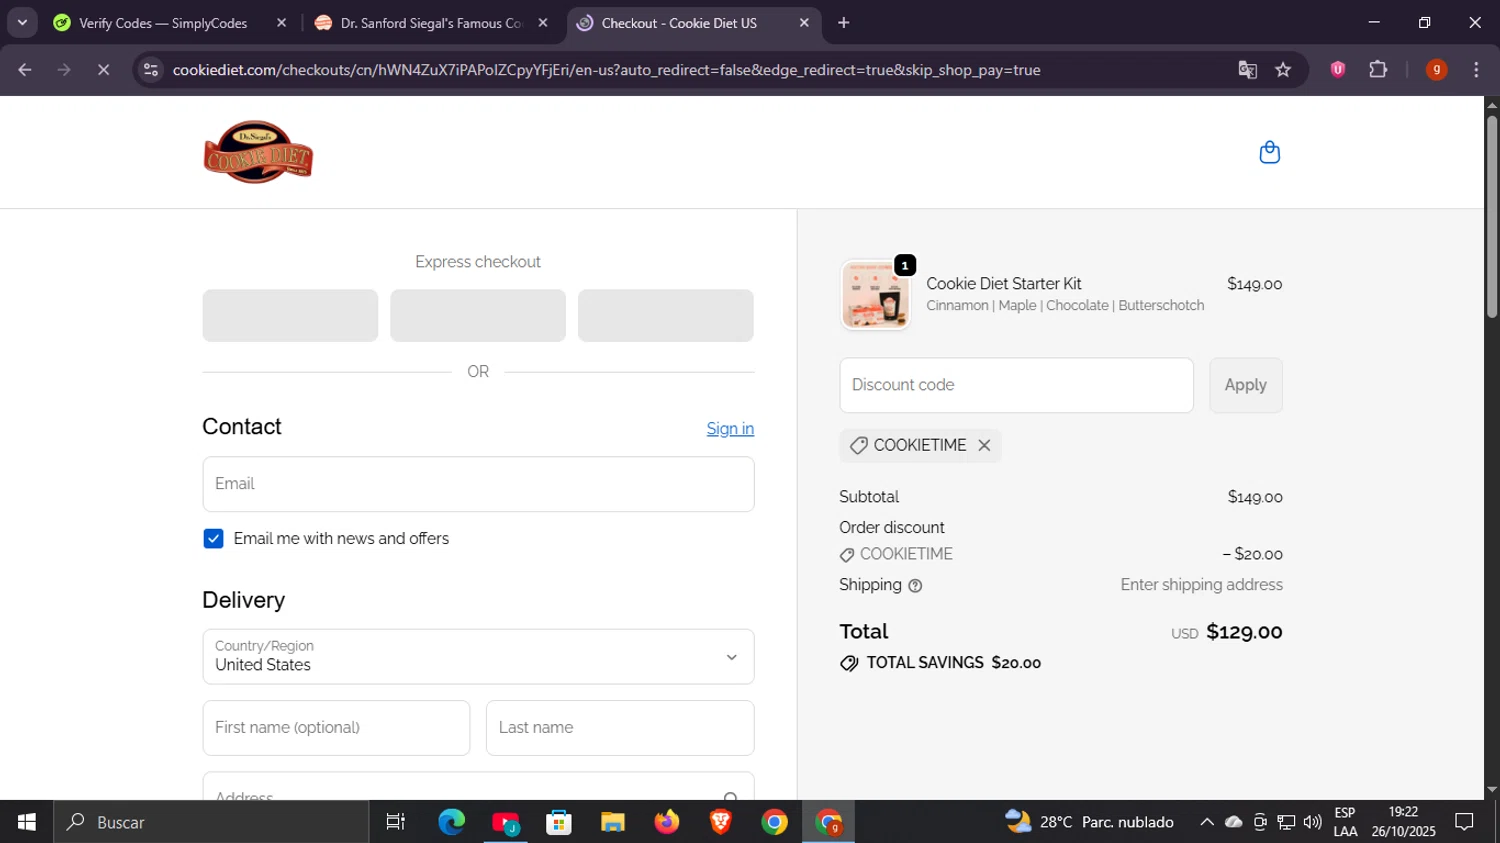View site information icon in address bar
The width and height of the screenshot is (1500, 843).
coord(150,70)
